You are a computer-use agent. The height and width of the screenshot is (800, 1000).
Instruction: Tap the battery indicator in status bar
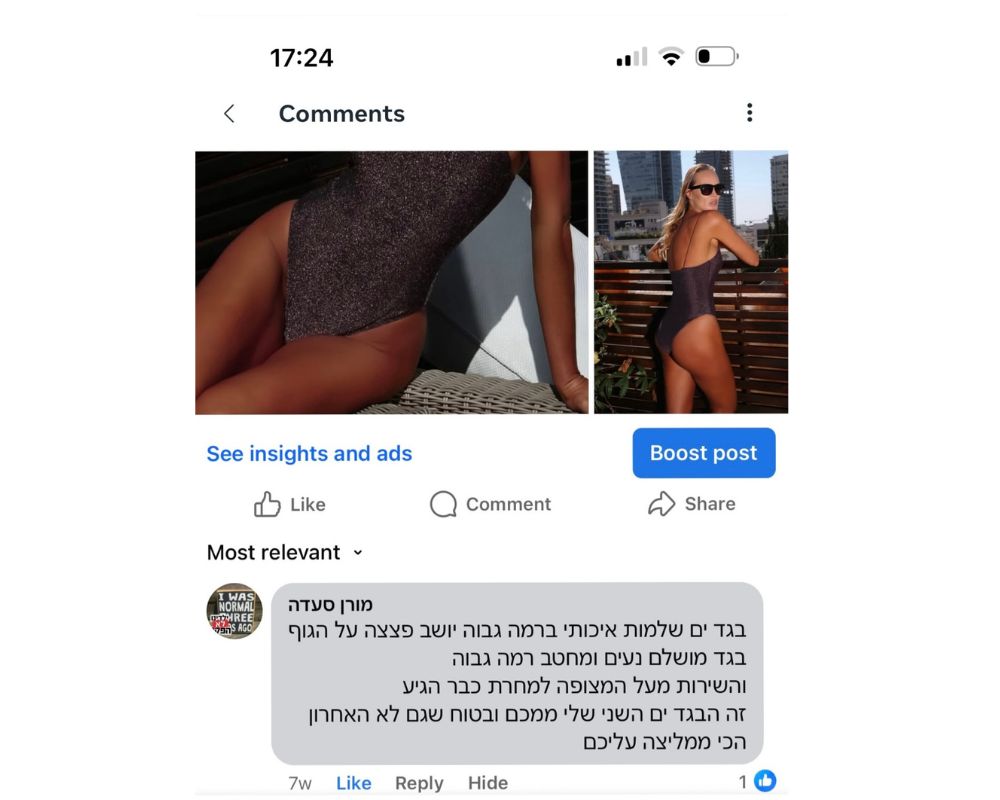(x=717, y=56)
